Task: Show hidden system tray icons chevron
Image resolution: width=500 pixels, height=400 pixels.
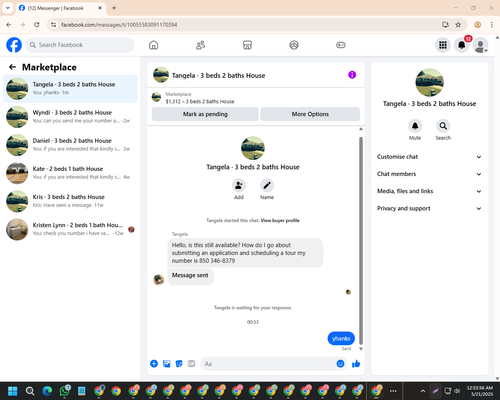Action: click(423, 391)
